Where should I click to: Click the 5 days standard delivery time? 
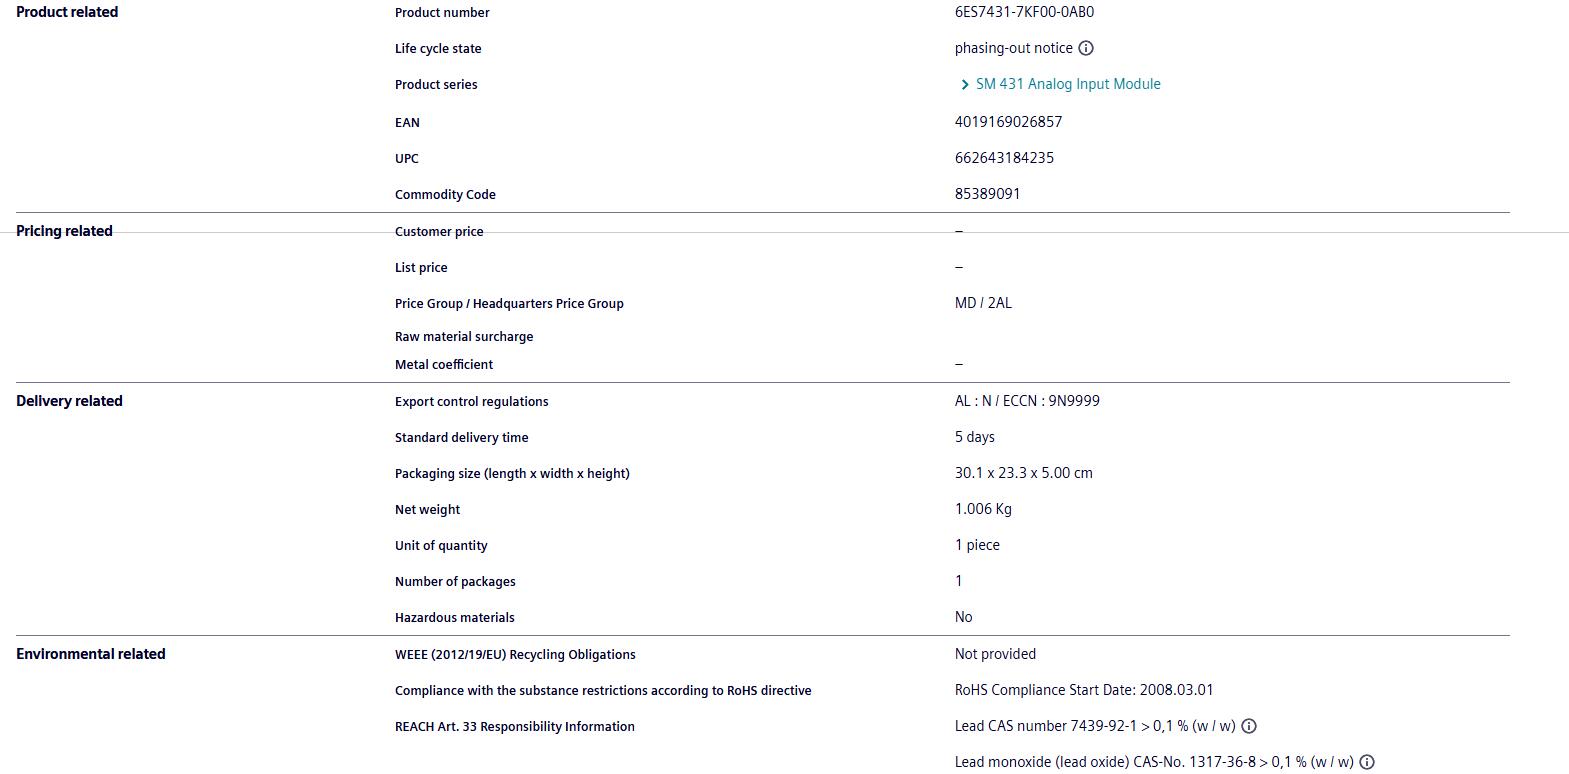click(974, 437)
